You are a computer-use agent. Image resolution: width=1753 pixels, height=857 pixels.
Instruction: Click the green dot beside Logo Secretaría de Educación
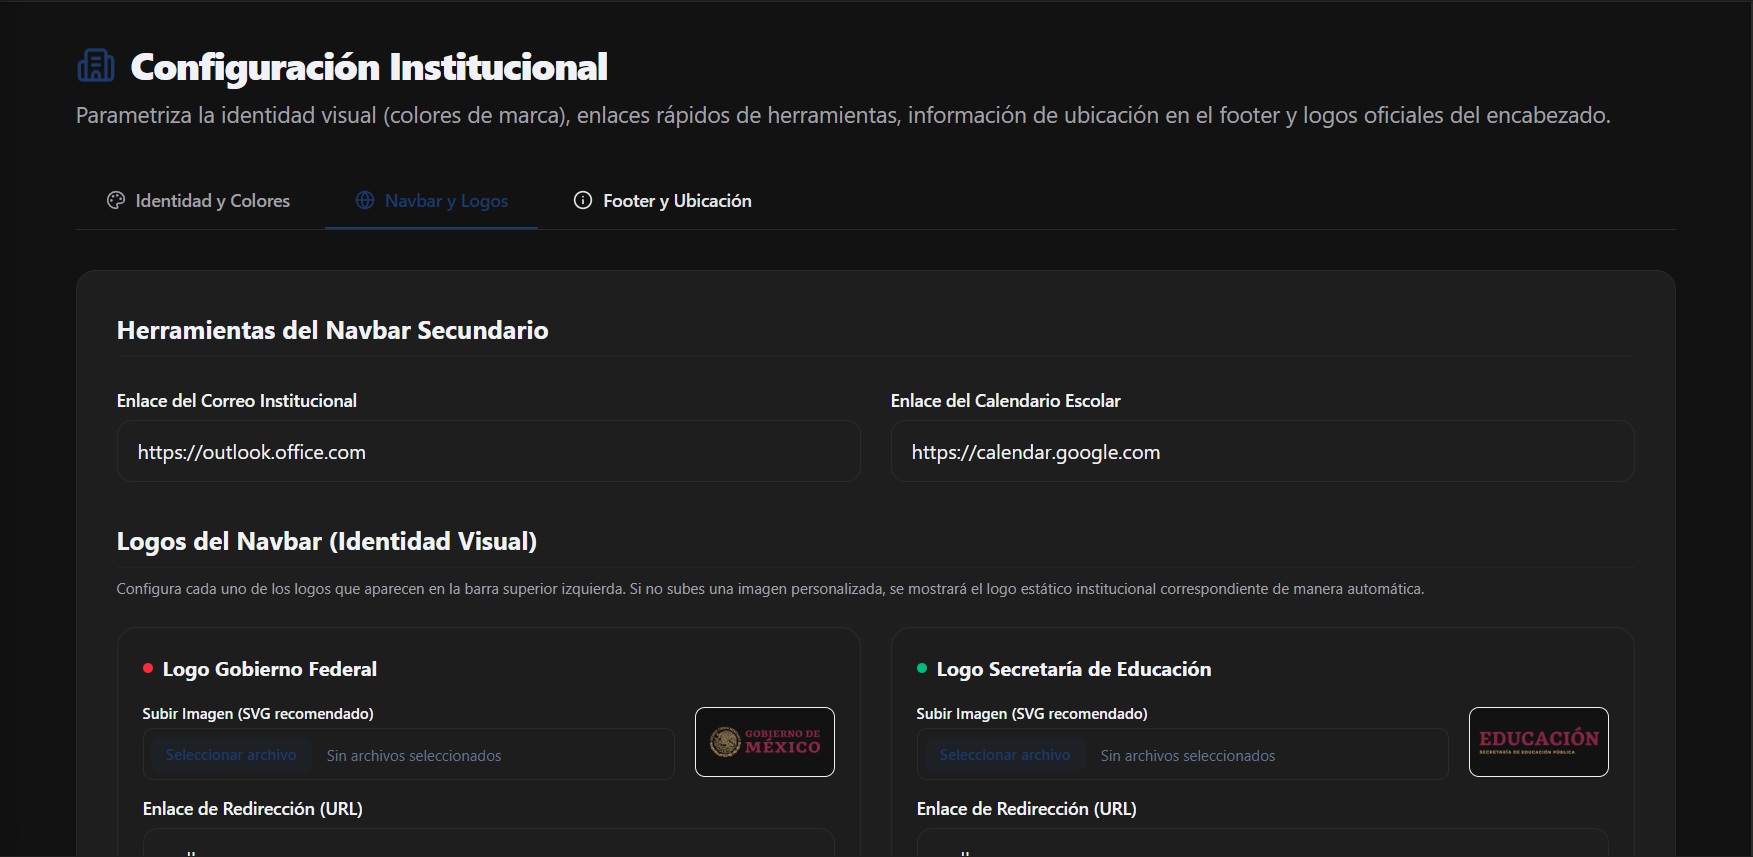pyautogui.click(x=922, y=668)
